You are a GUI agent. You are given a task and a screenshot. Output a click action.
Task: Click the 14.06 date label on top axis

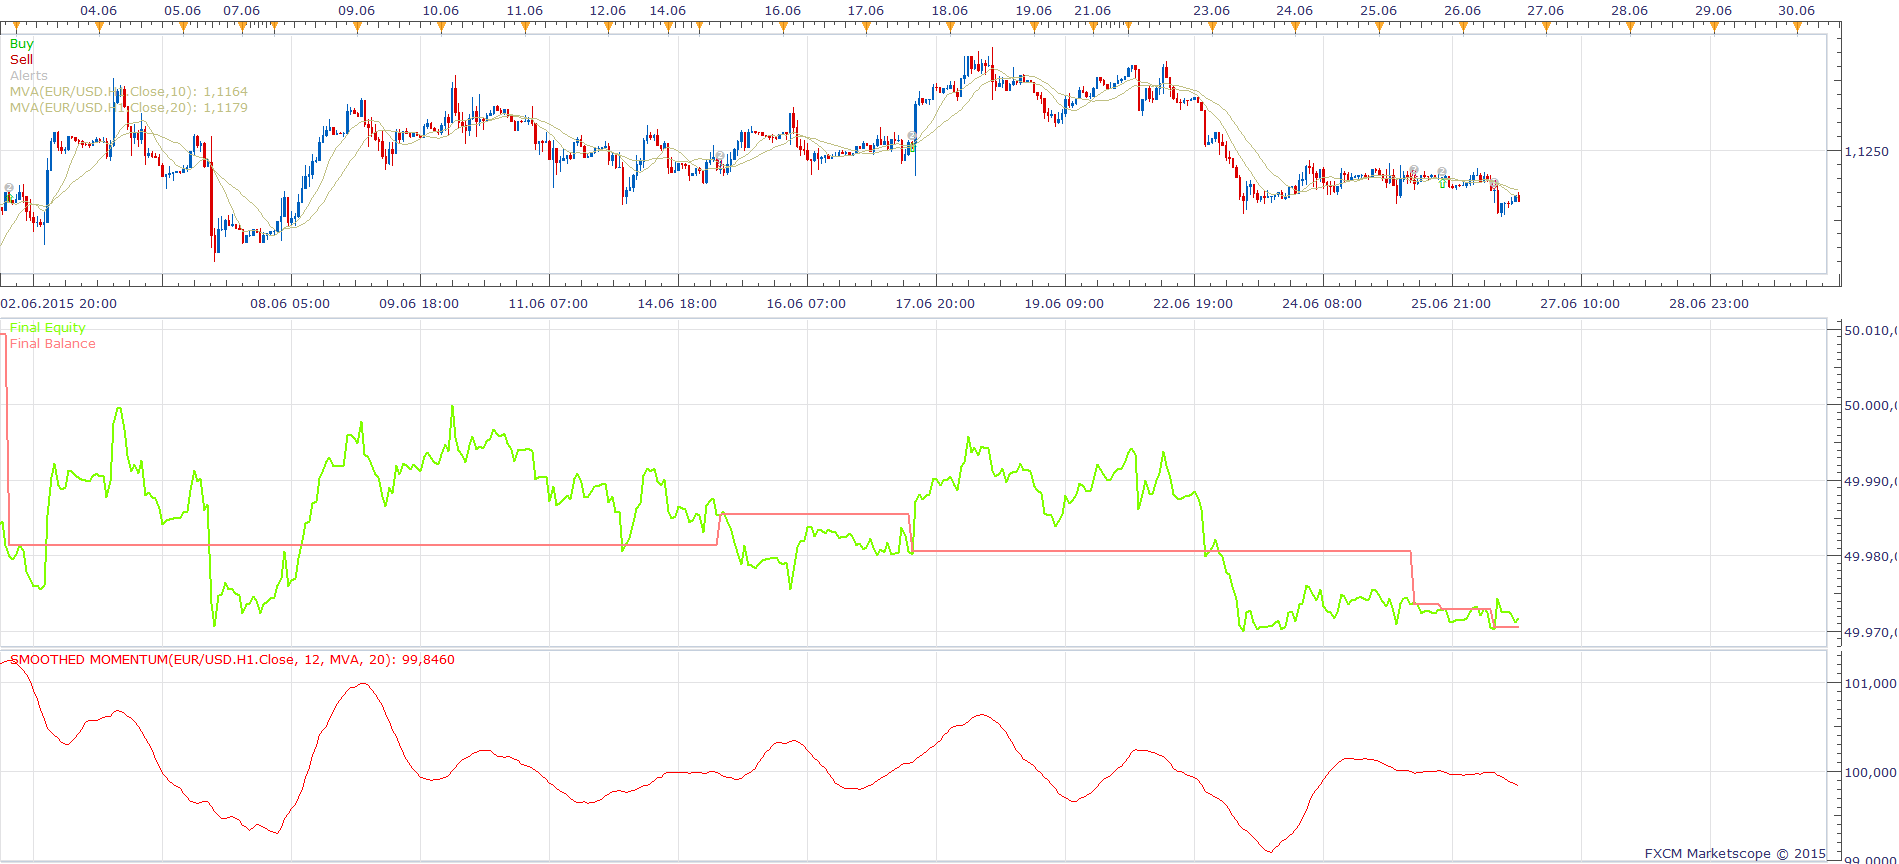pos(668,11)
